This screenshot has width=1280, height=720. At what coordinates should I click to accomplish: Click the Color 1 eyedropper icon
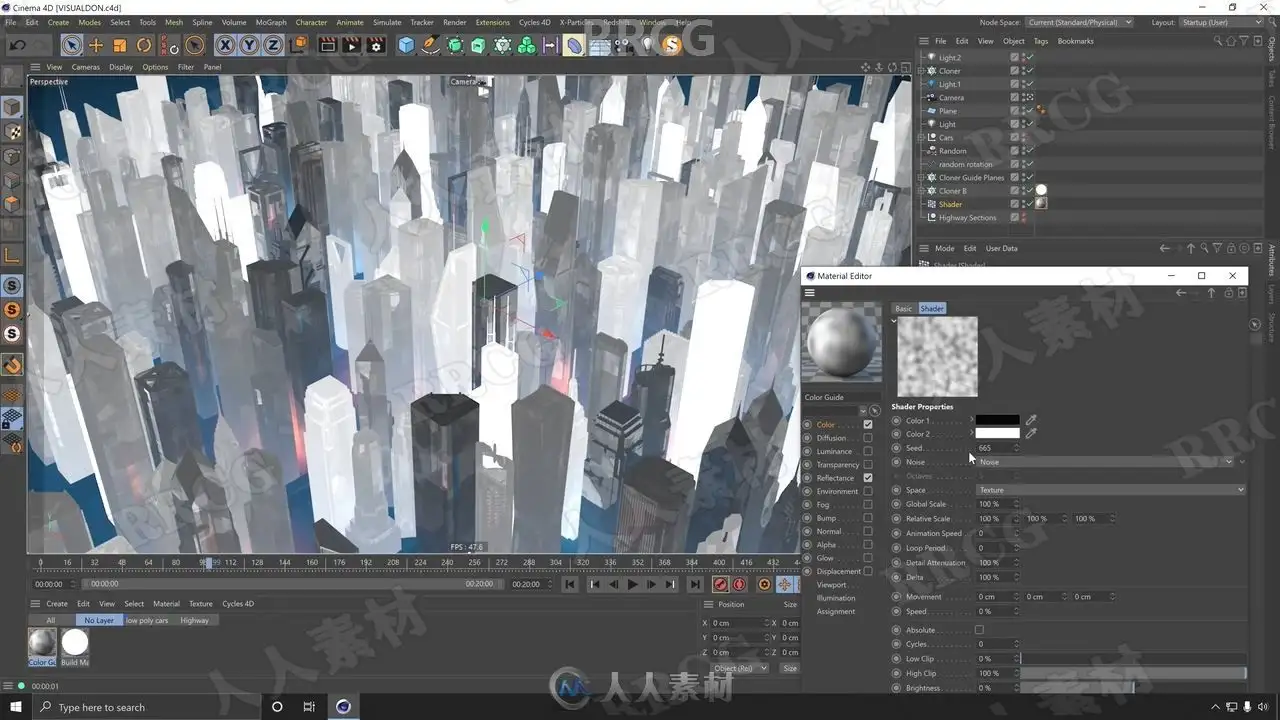[x=1031, y=420]
